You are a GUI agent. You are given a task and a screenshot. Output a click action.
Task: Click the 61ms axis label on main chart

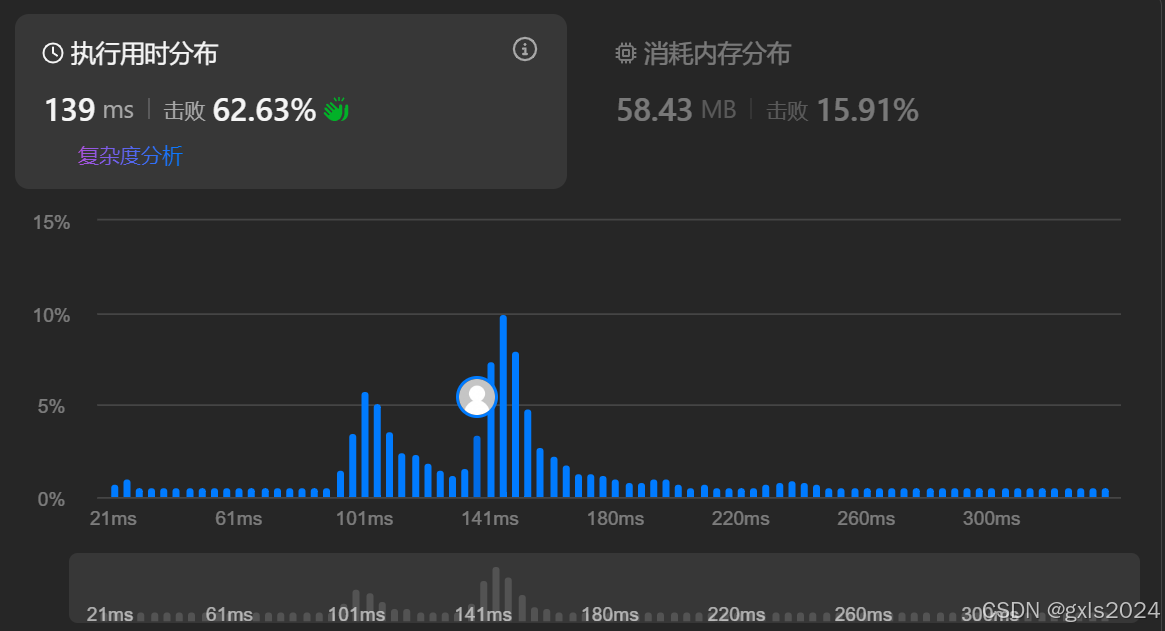[238, 519]
